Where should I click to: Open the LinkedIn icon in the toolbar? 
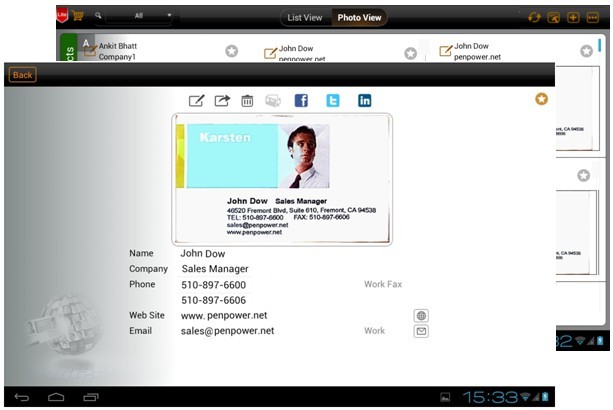click(x=364, y=100)
